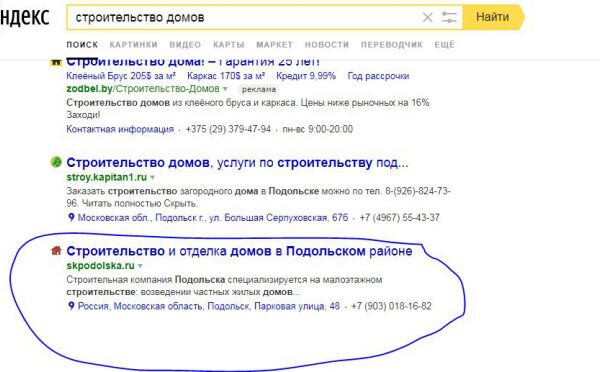The width and height of the screenshot is (600, 372).
Task: Open the Яндекс logo home link
Action: click(x=24, y=17)
